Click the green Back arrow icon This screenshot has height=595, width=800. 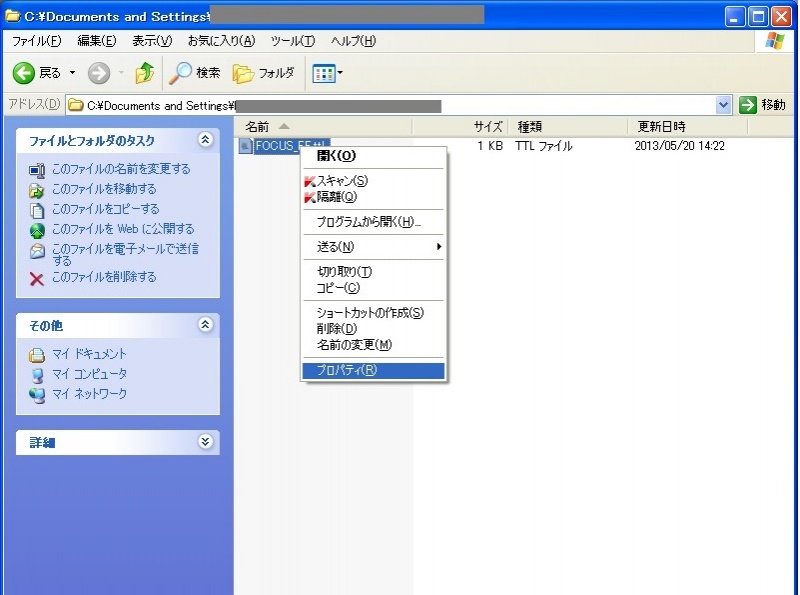(x=24, y=73)
